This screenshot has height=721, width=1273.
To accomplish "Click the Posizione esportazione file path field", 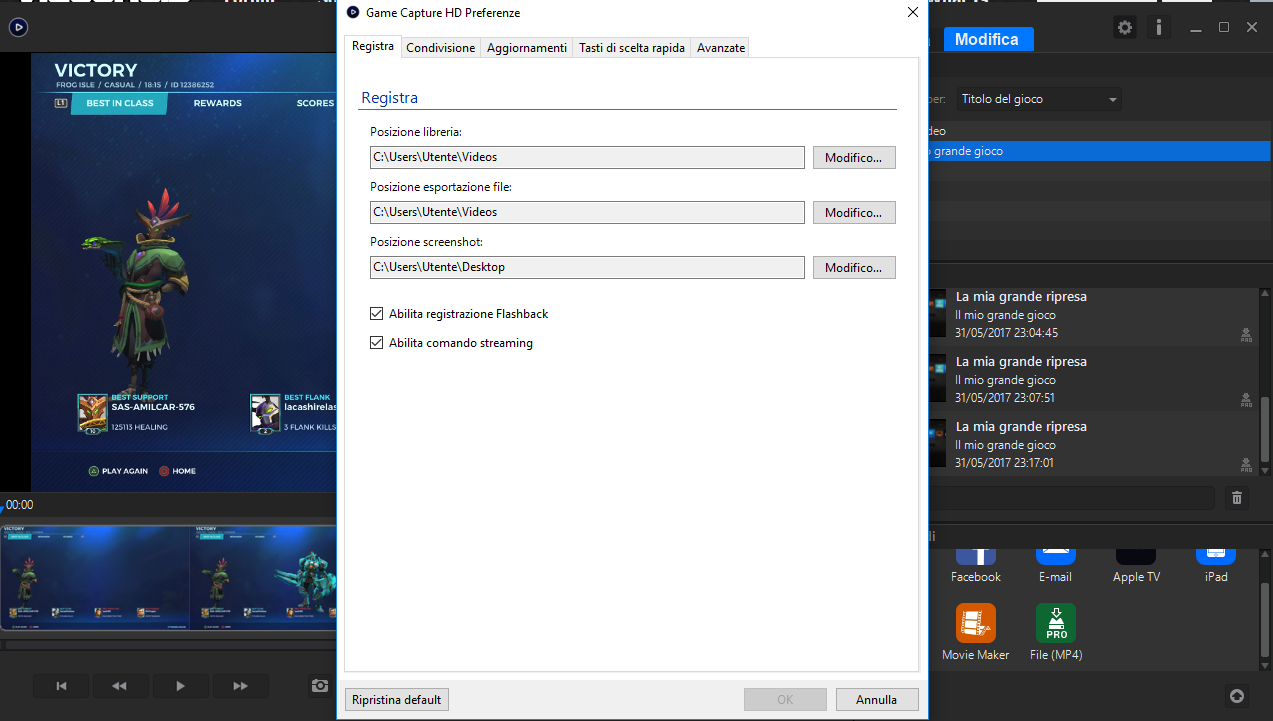I will pyautogui.click(x=587, y=212).
